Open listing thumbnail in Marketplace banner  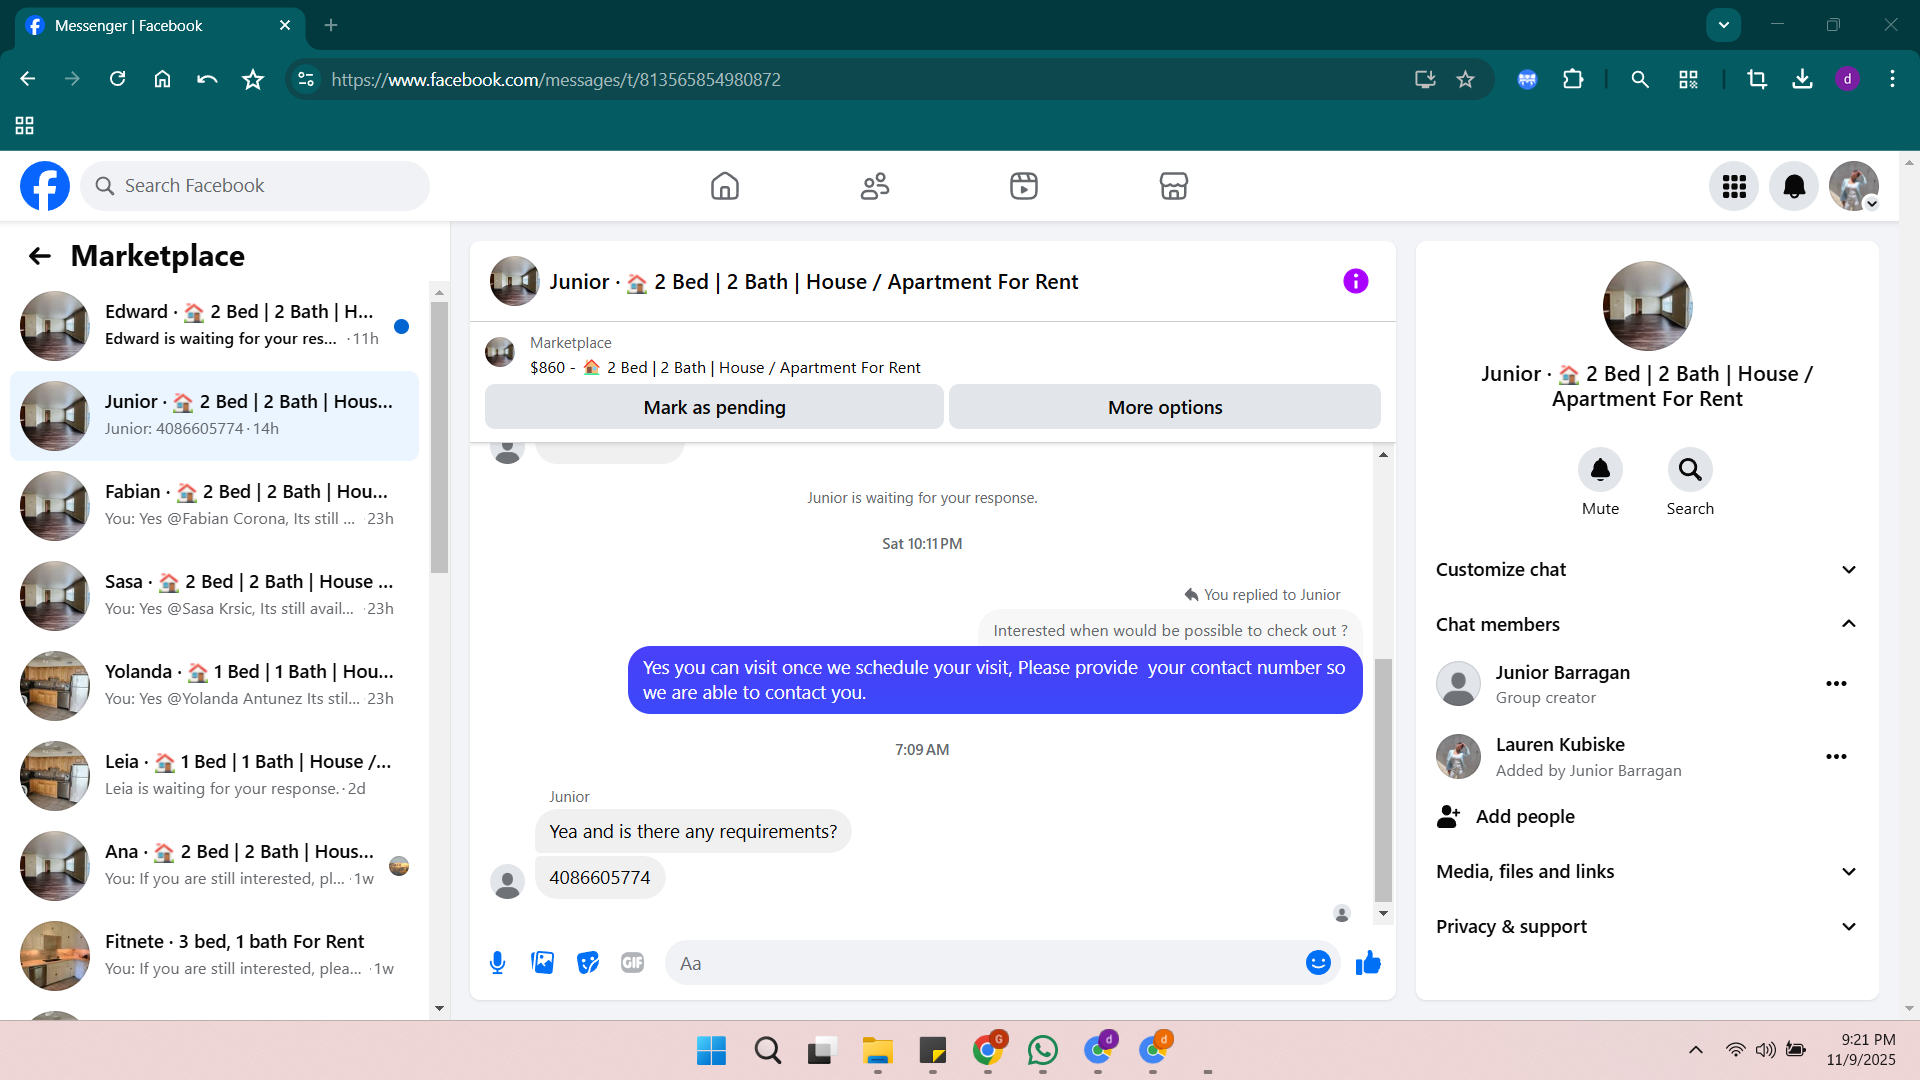(x=499, y=352)
